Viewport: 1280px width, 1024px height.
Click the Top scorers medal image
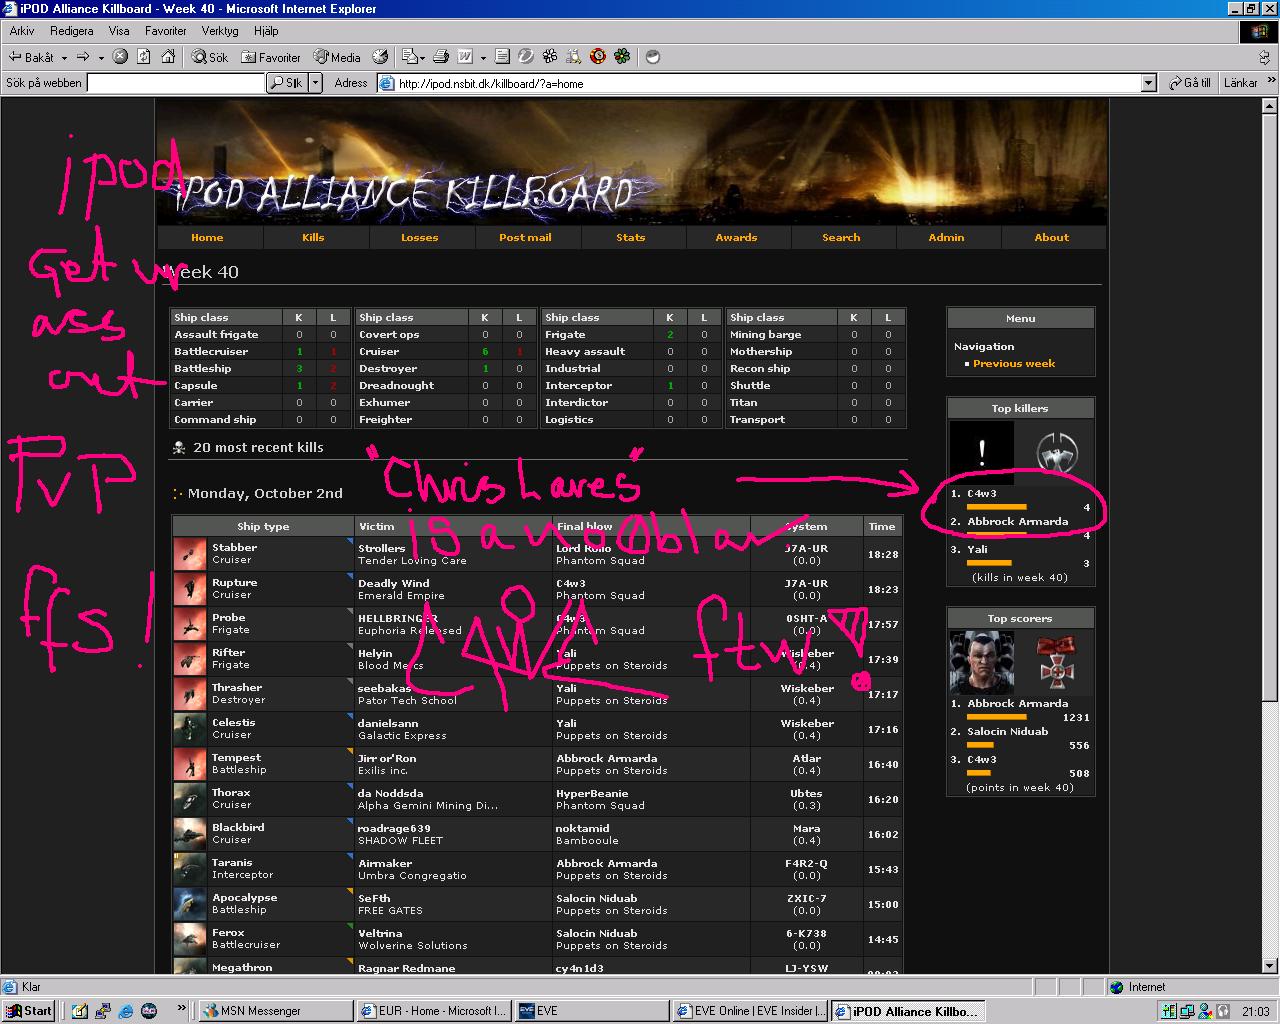point(1056,662)
